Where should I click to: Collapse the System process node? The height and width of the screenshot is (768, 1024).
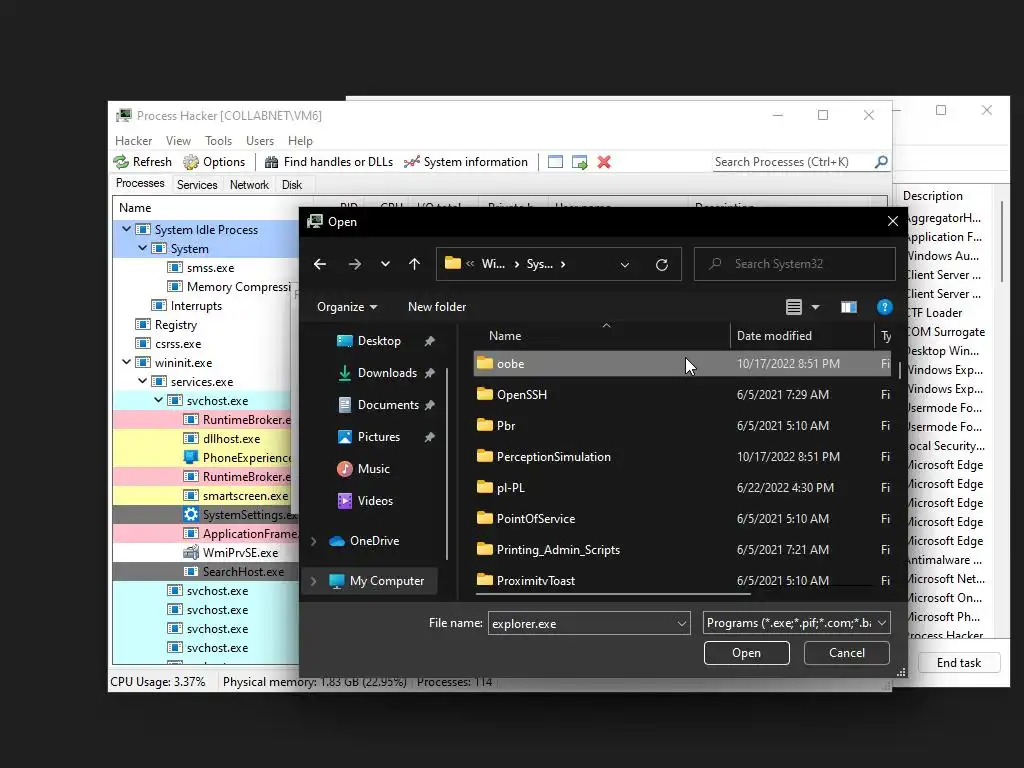[142, 248]
